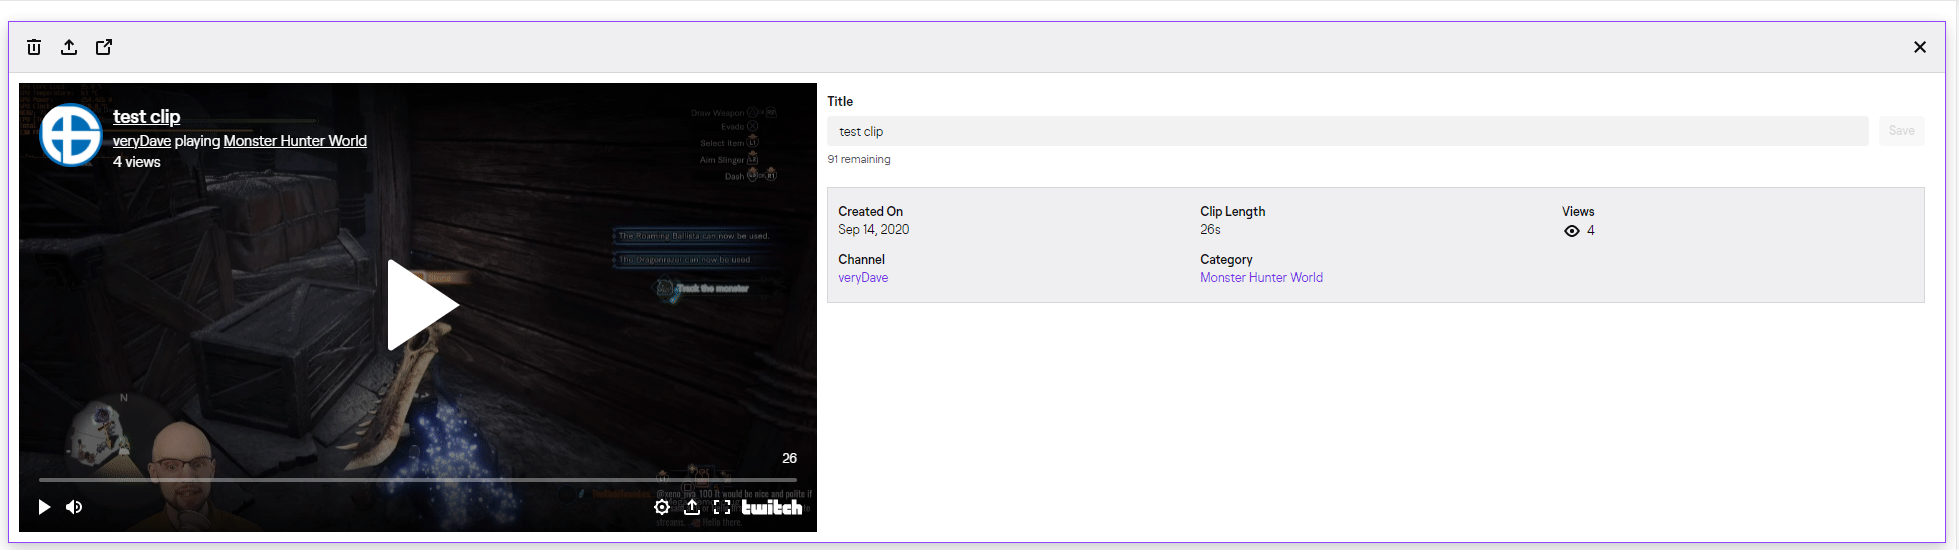Start the clip with the large play button
This screenshot has width=1959, height=550.
coord(422,305)
